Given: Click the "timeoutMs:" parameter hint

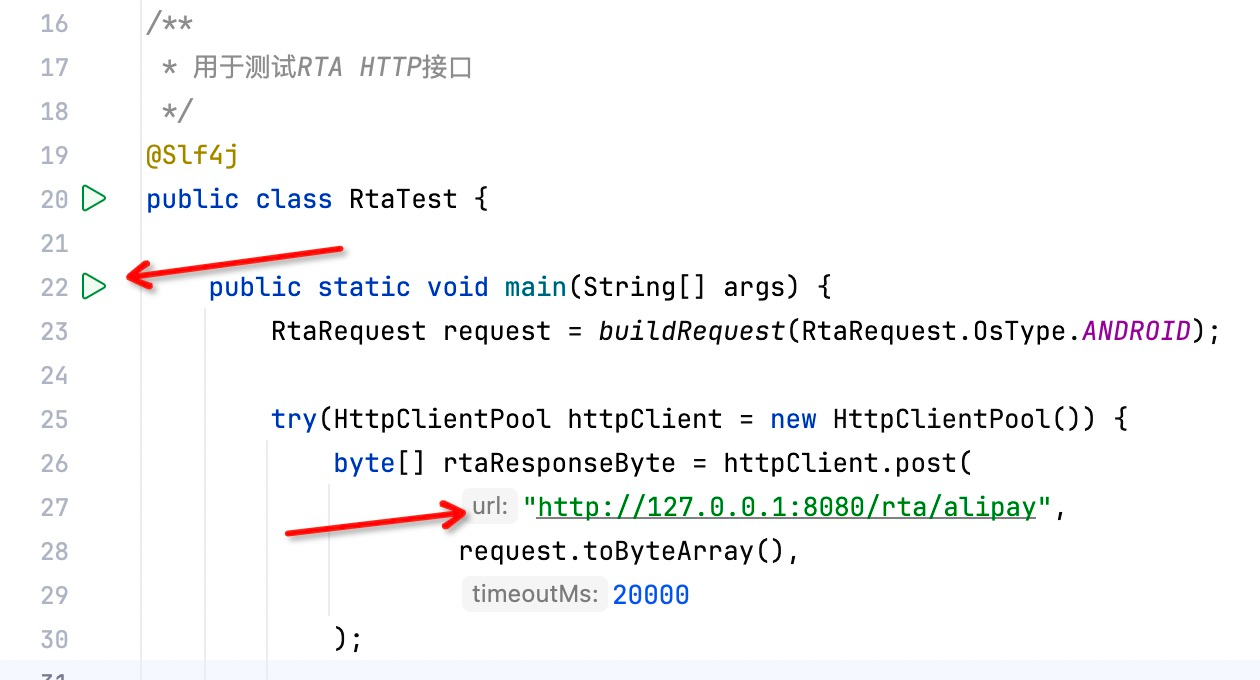Looking at the screenshot, I should 534,595.
